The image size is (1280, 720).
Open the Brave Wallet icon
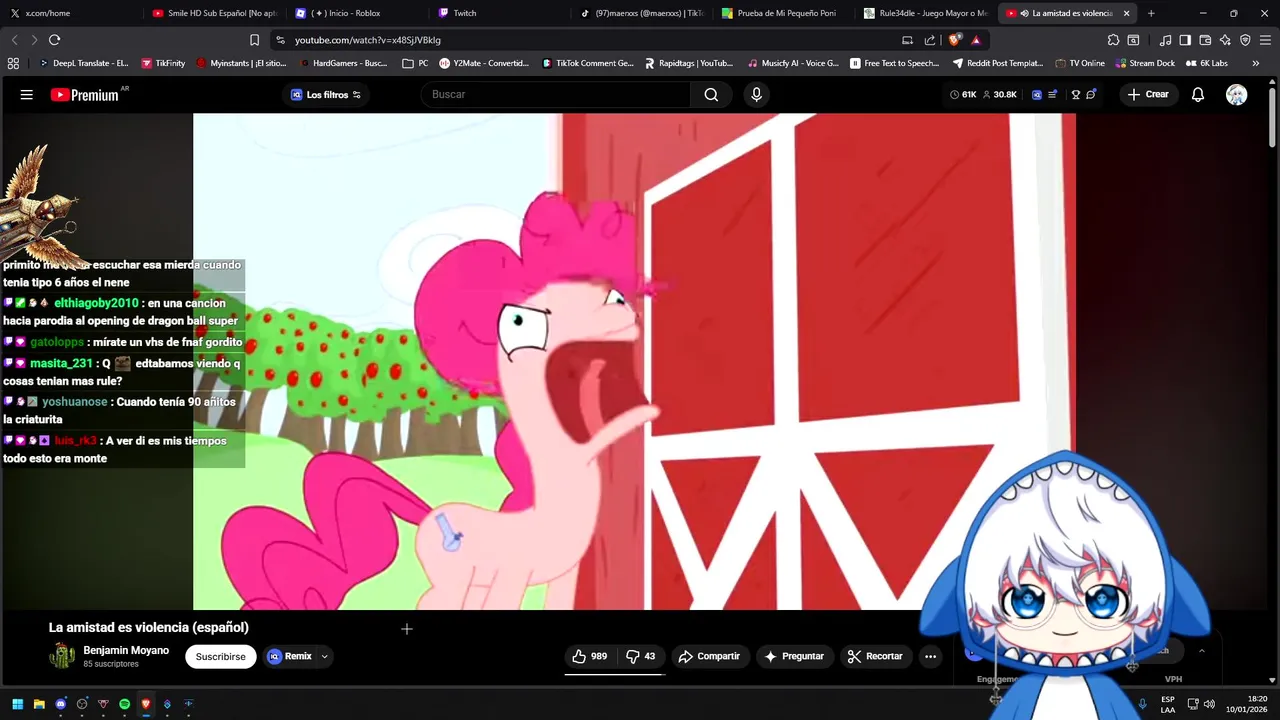click(x=1205, y=40)
